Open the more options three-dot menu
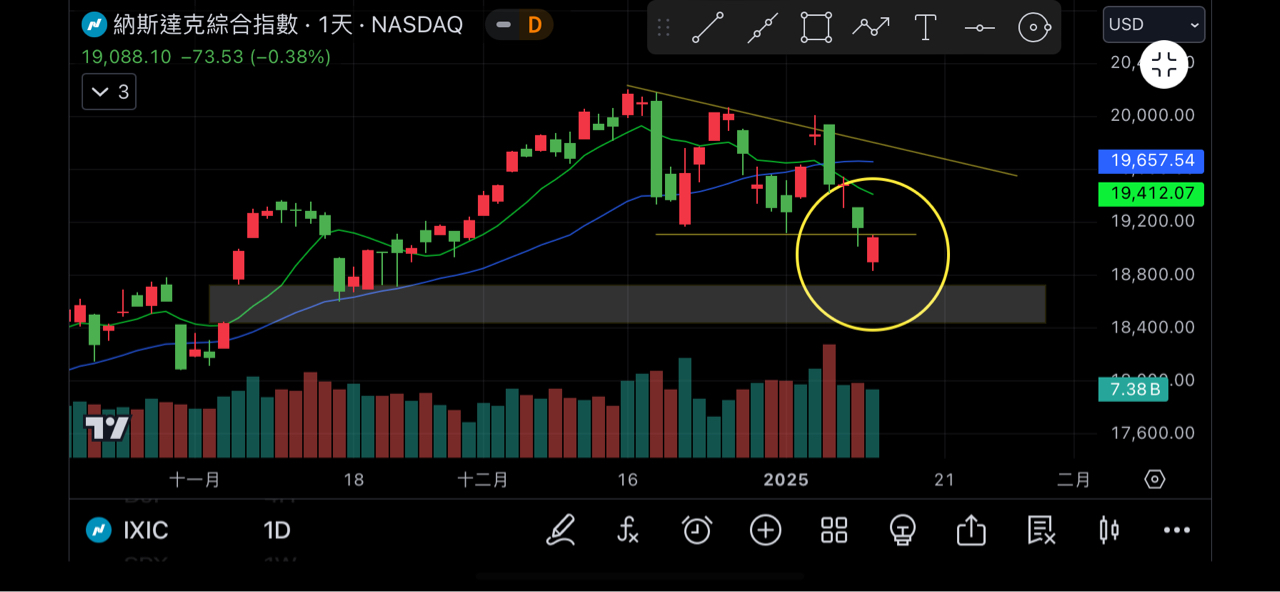The height and width of the screenshot is (592, 1280). 1177,530
